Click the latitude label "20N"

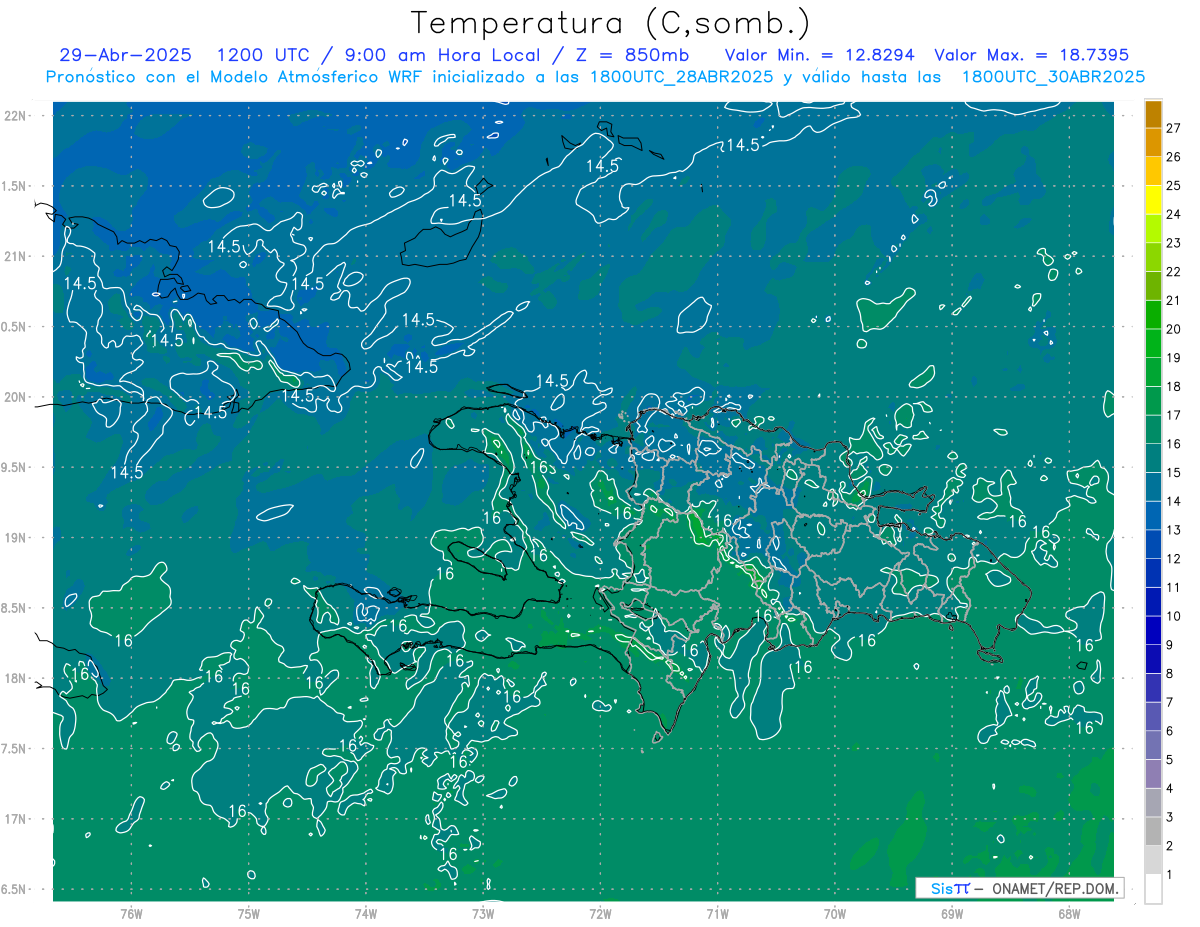[17, 397]
